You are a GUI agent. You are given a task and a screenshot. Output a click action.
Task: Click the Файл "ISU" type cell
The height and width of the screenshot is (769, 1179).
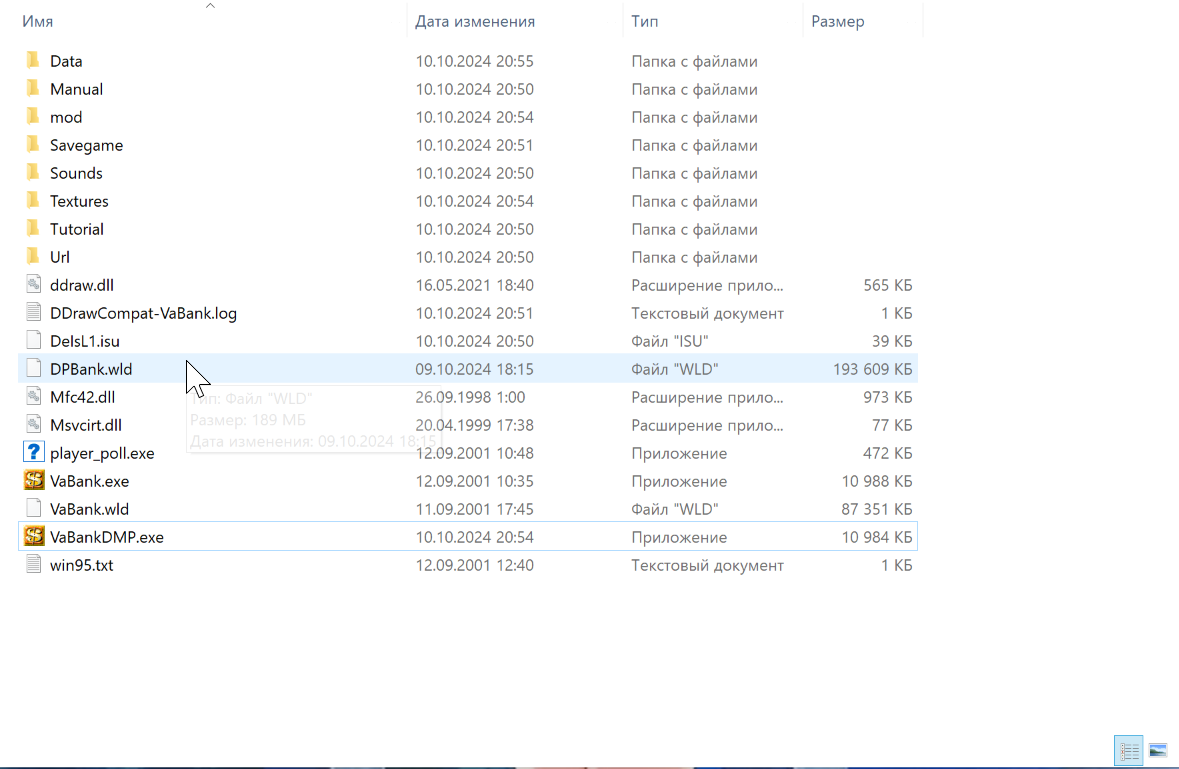tap(670, 341)
